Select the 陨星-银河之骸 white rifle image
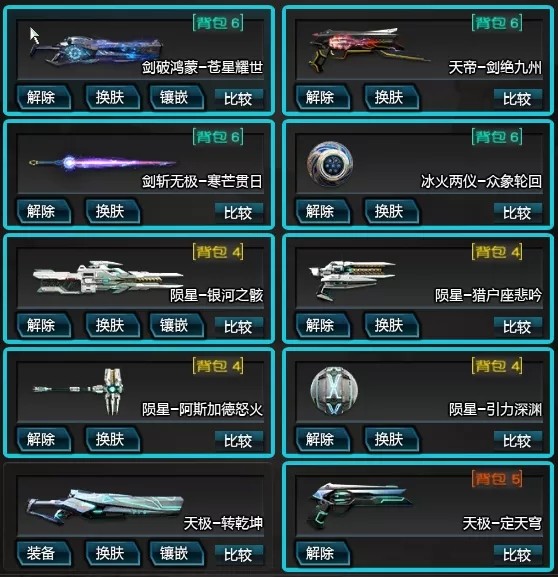Screen dimensions: 558x577 point(108,278)
